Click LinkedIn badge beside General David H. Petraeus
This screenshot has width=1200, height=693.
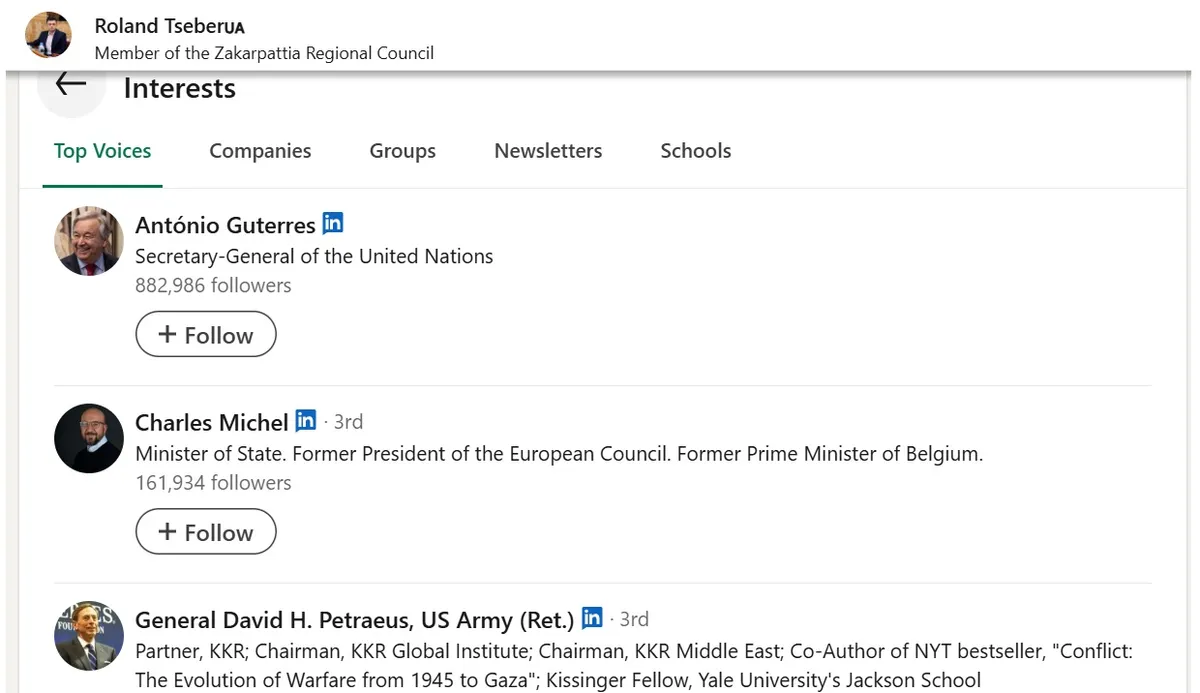pyautogui.click(x=592, y=617)
